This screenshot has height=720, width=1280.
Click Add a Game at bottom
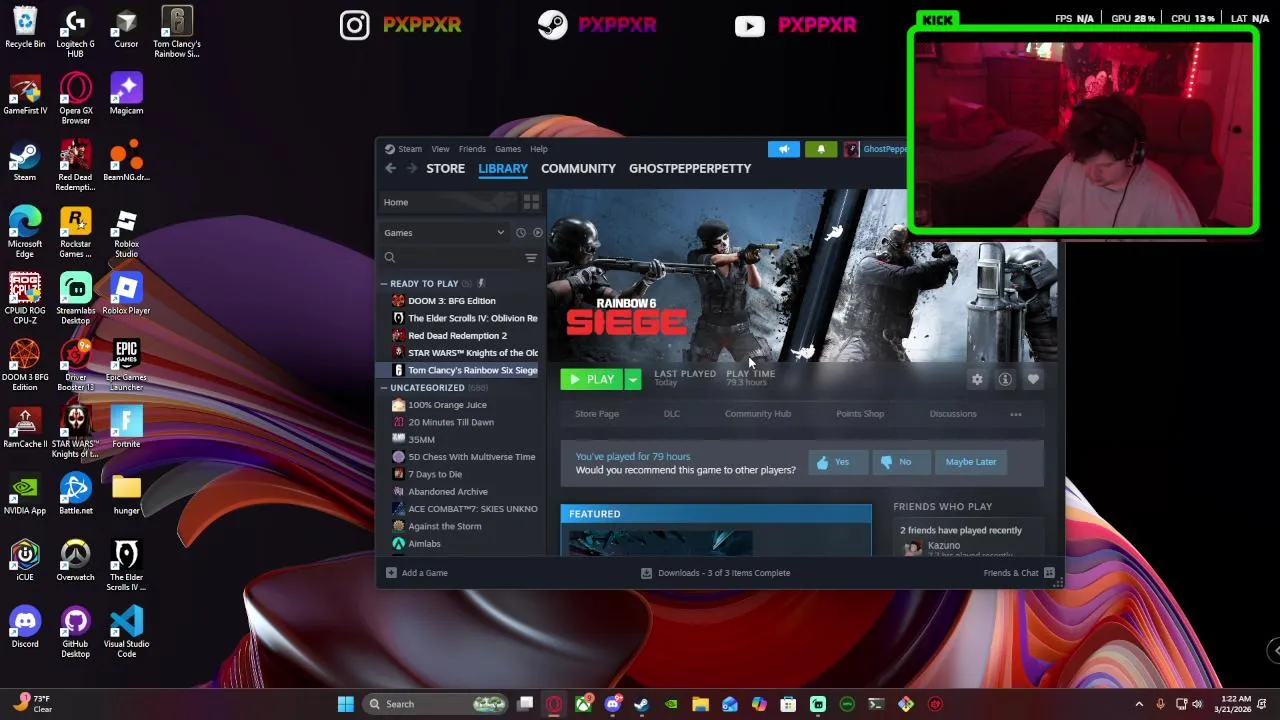[417, 573]
